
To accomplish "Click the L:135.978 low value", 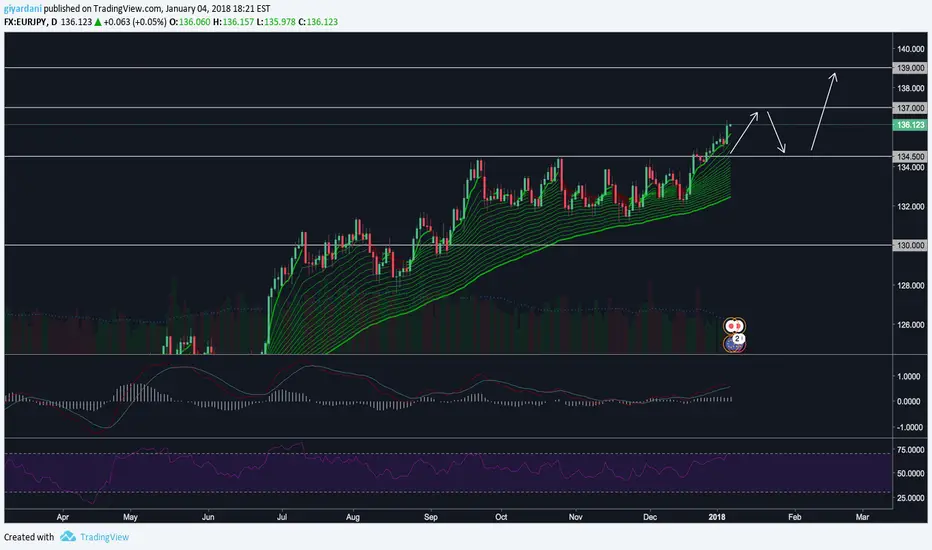I will pyautogui.click(x=276, y=22).
